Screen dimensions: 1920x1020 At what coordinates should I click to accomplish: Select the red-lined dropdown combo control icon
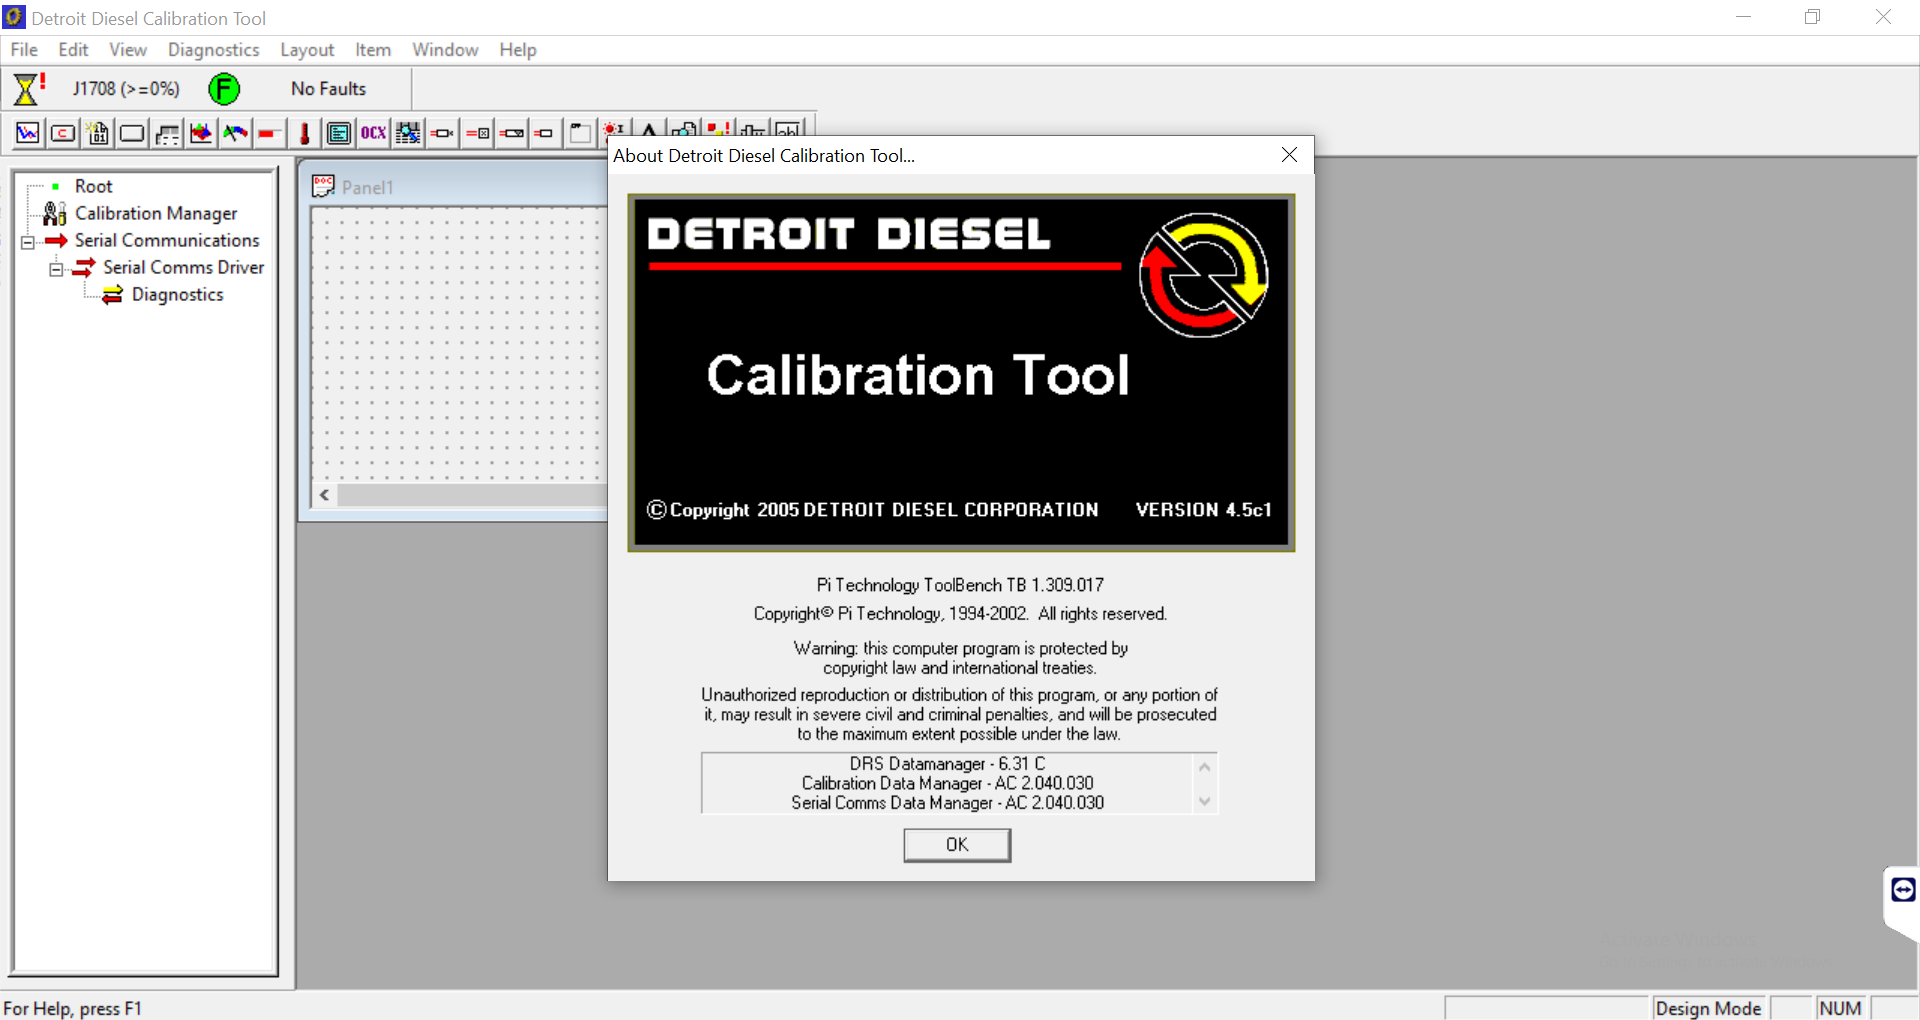pyautogui.click(x=511, y=132)
